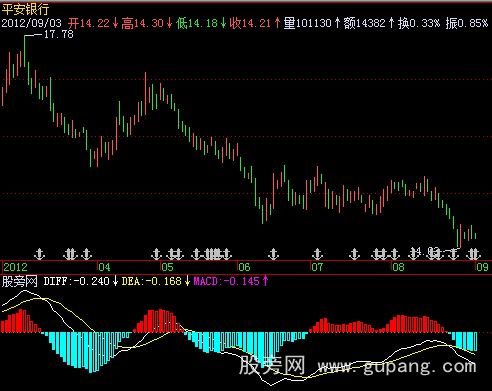Click the turnover amount 额14382 readout
This screenshot has width=492, height=391.
(x=364, y=23)
